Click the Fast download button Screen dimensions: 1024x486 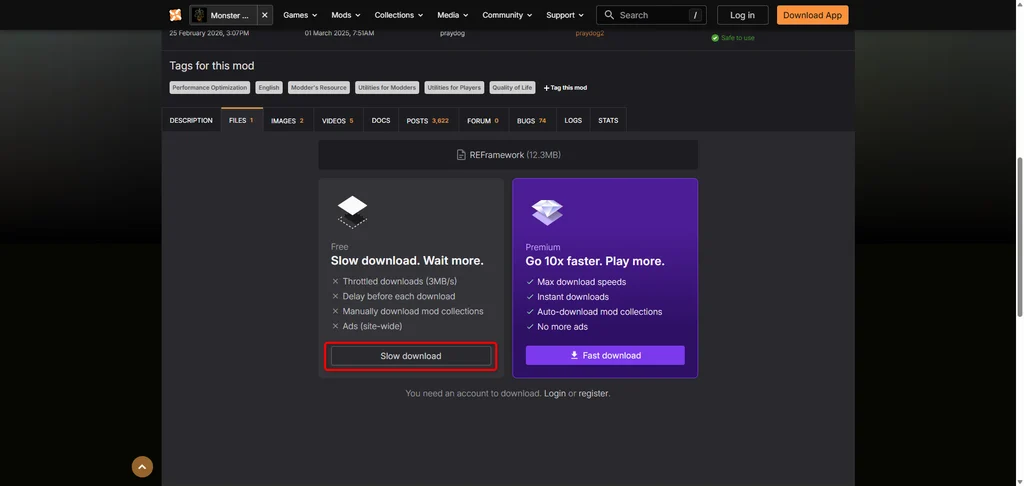tap(605, 355)
